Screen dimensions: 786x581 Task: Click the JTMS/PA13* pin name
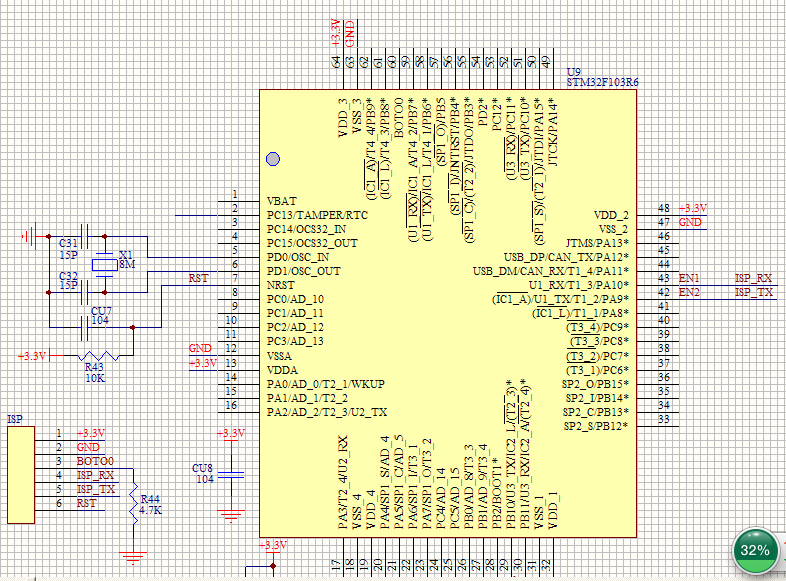(597, 243)
